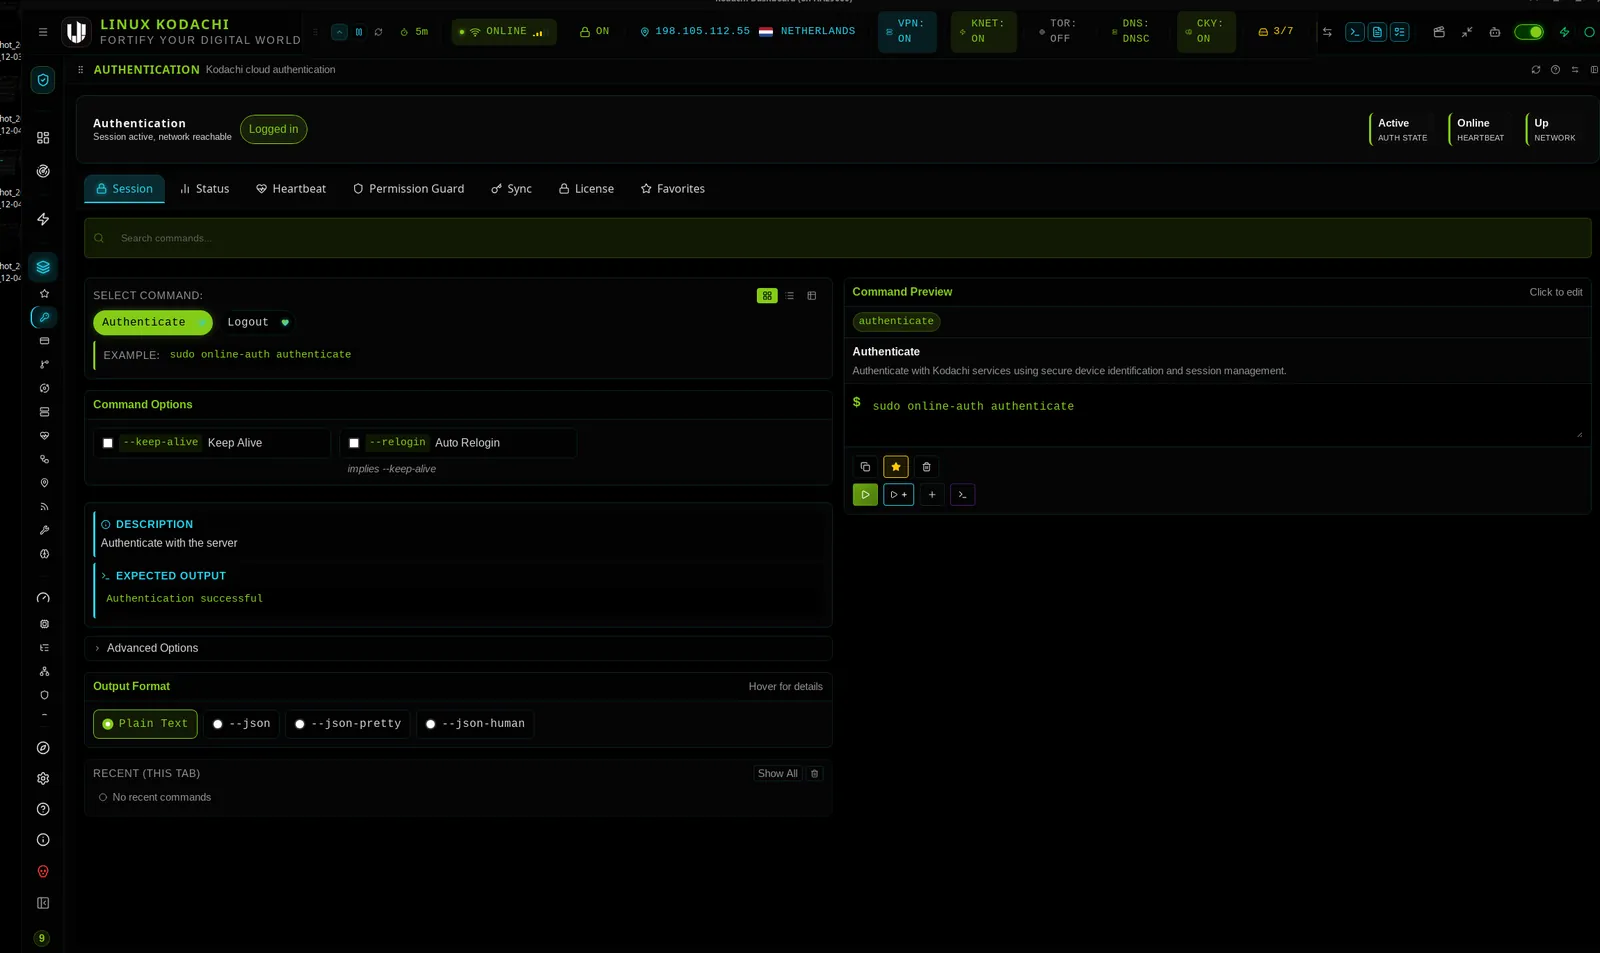Image resolution: width=1600 pixels, height=953 pixels.
Task: Click the refresh icon in the Authentication header
Action: point(1536,70)
